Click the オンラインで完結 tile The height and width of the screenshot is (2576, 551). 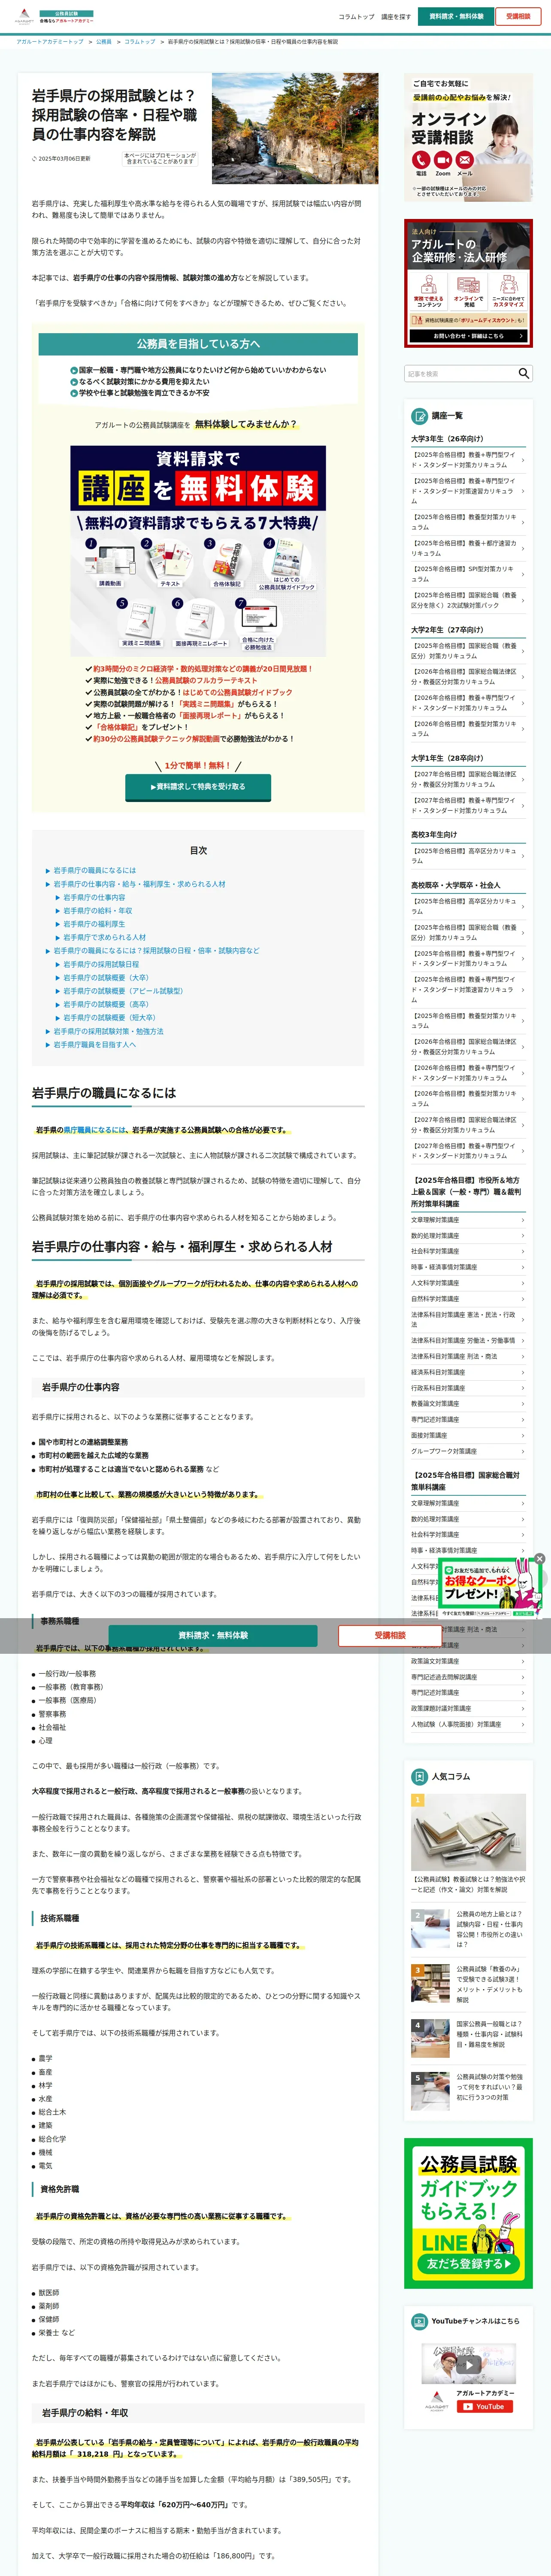coord(468,291)
